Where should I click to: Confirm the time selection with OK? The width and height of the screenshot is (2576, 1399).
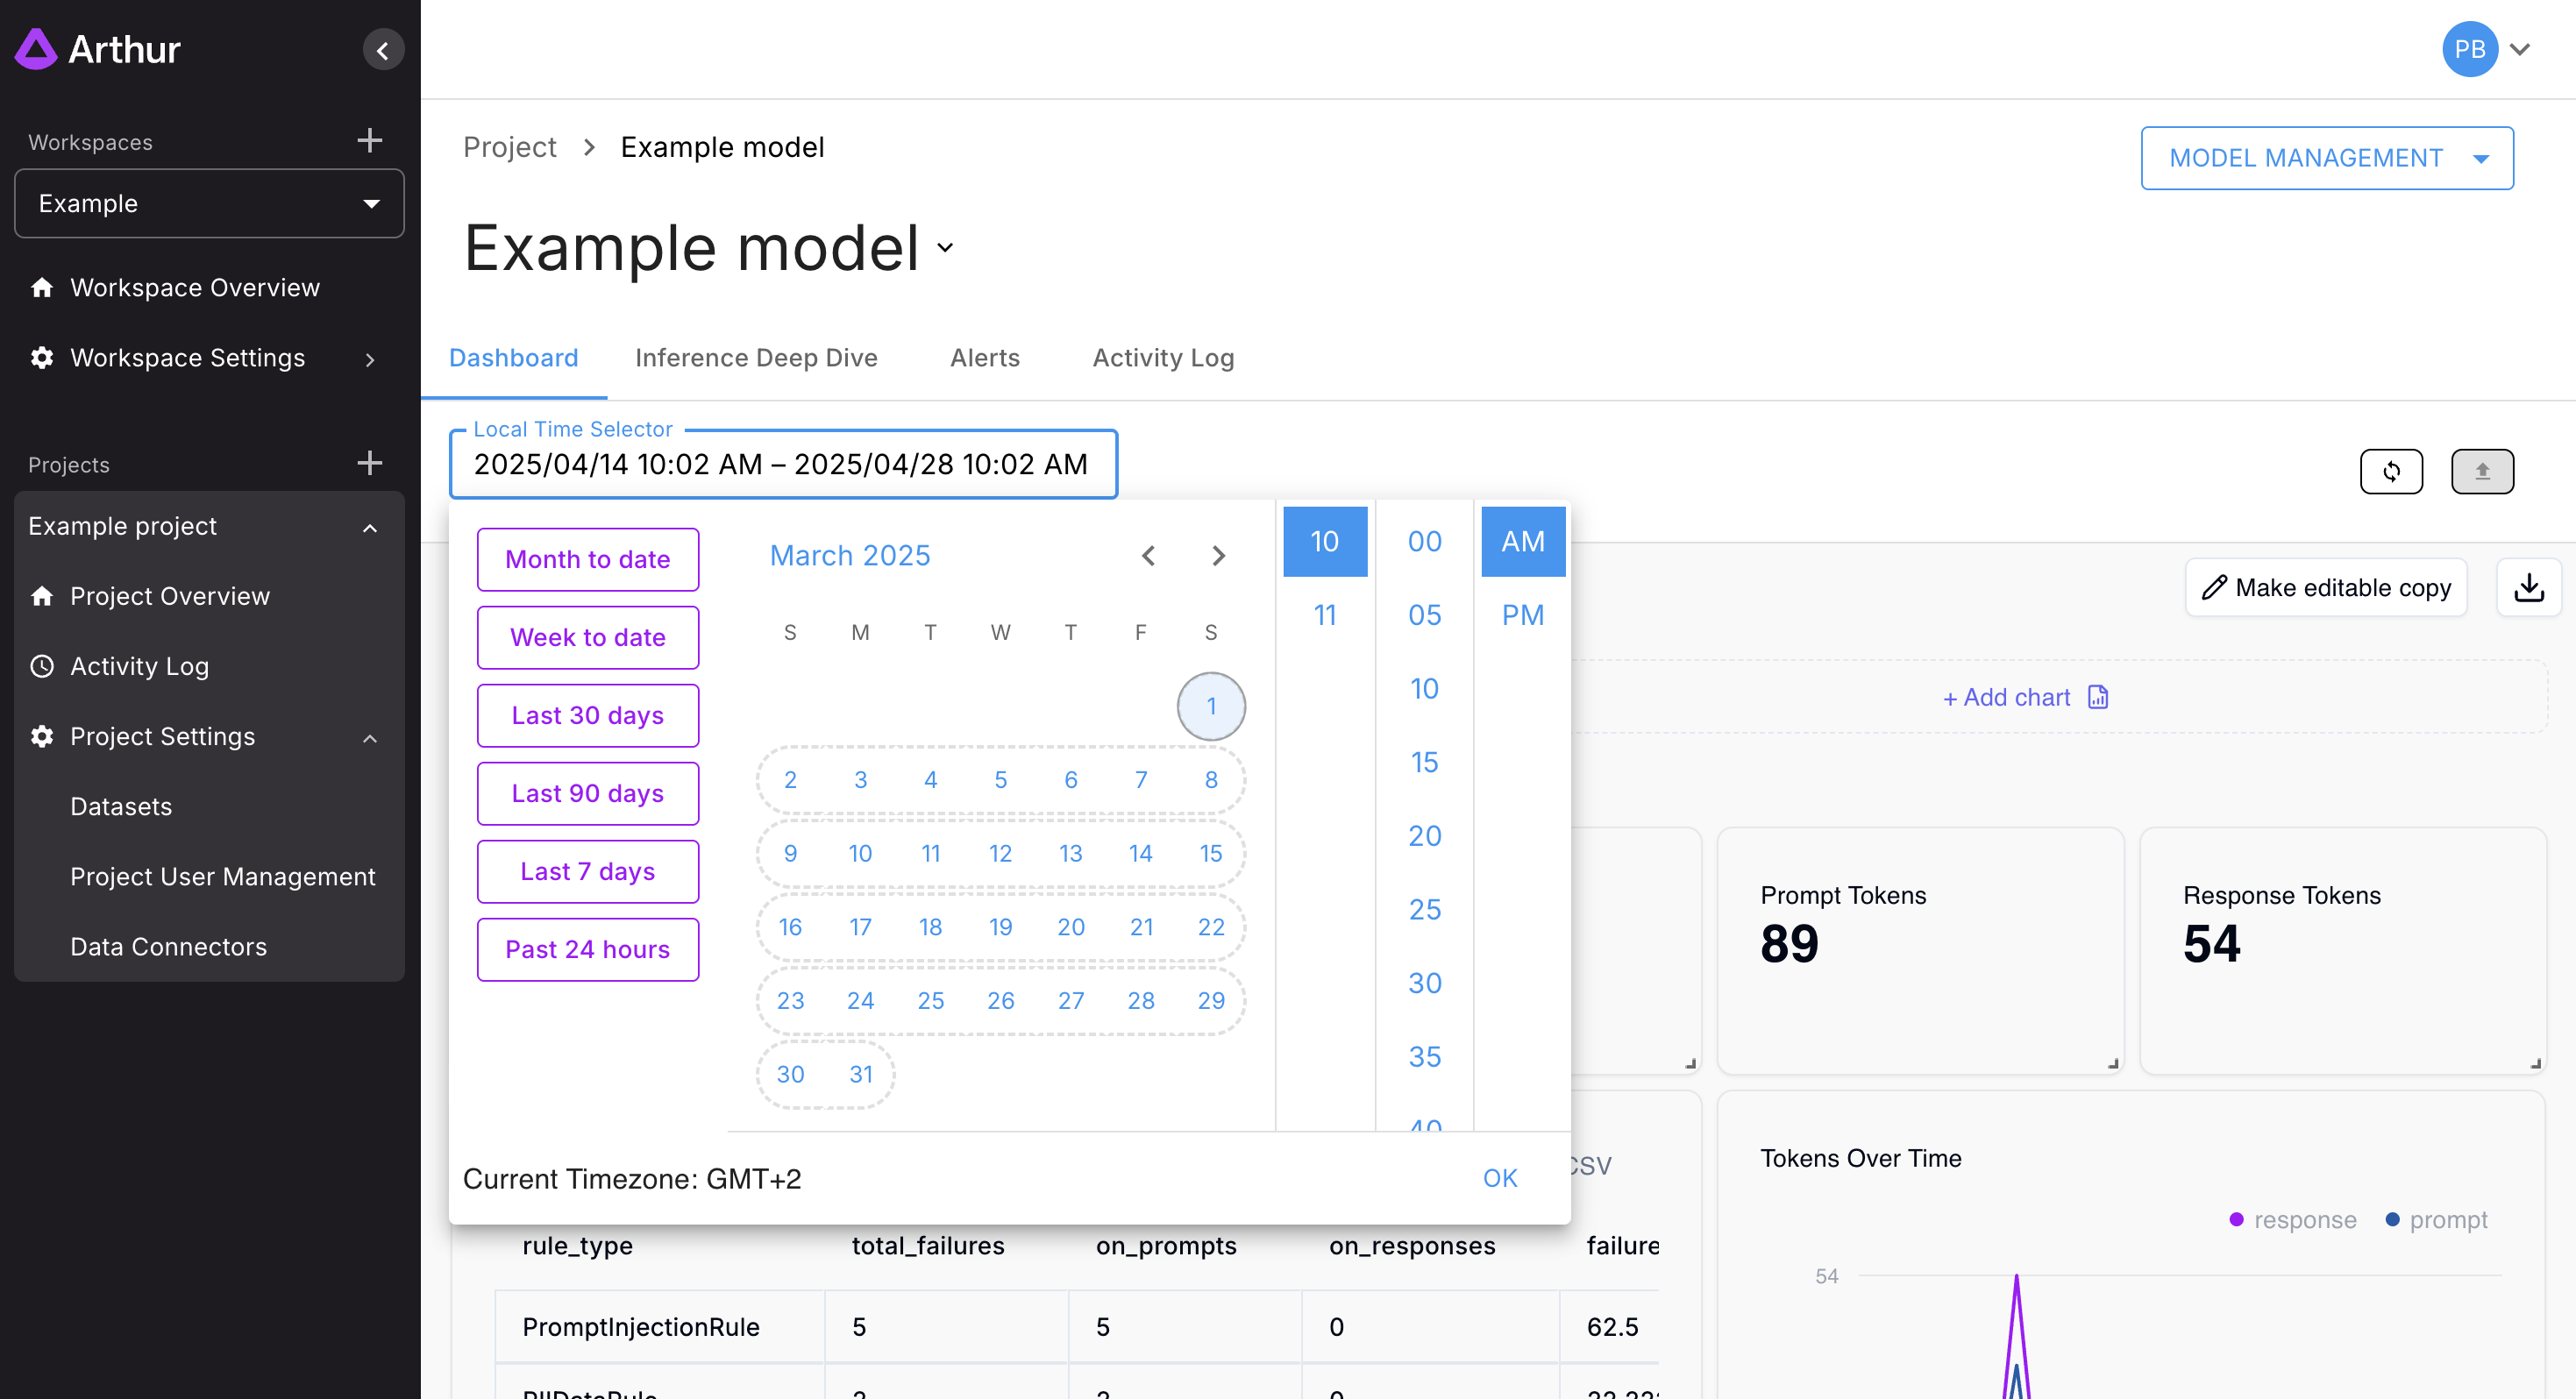(1499, 1178)
